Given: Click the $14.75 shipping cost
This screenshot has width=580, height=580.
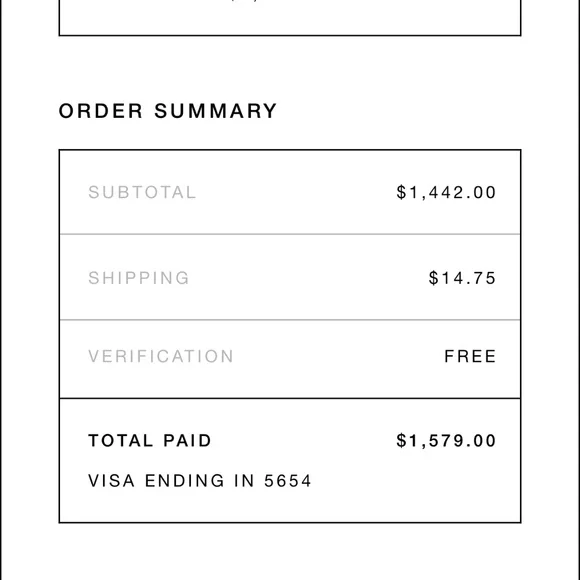Looking at the screenshot, I should (462, 278).
